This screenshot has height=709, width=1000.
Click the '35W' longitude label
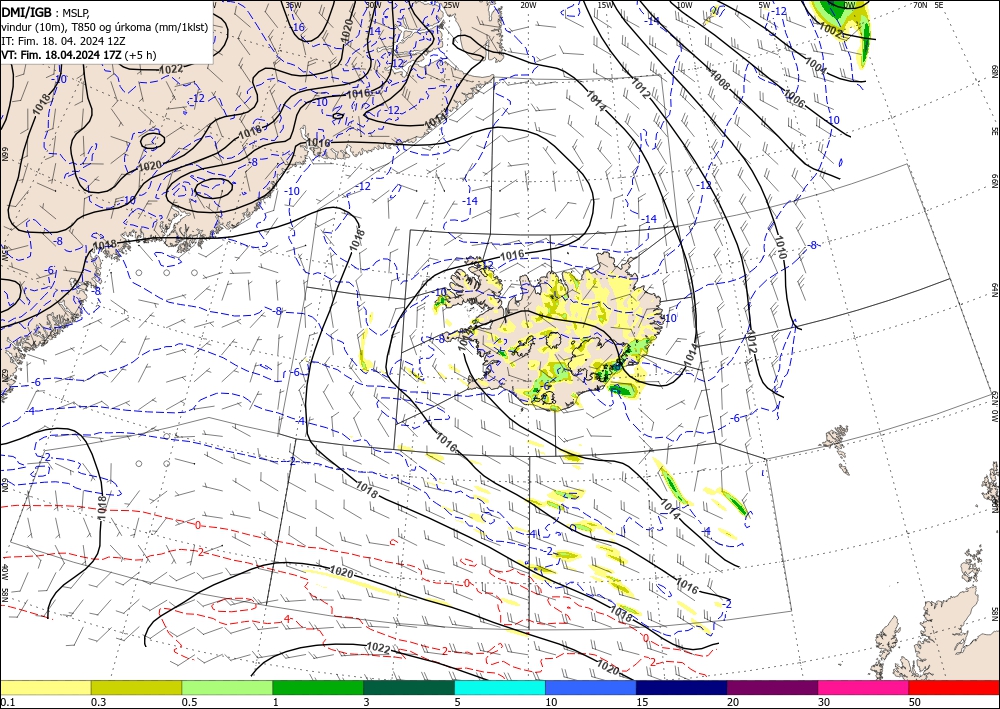pos(293,4)
